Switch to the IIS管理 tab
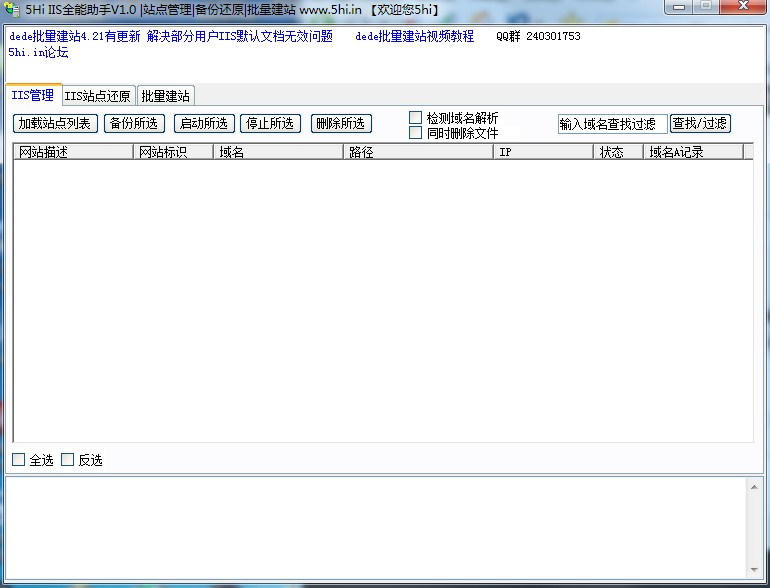 point(33,95)
